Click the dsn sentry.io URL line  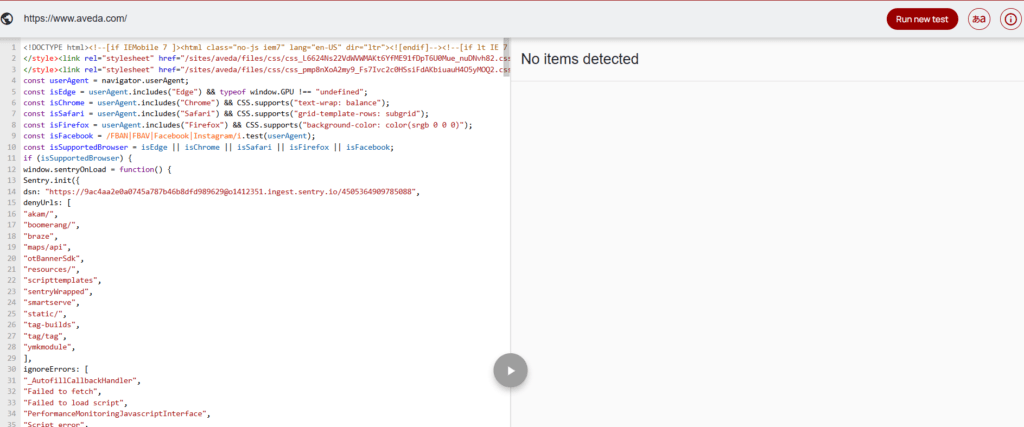221,191
